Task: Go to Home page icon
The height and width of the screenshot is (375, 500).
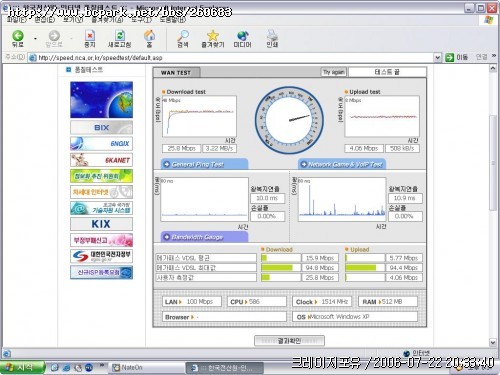Action: (149, 35)
